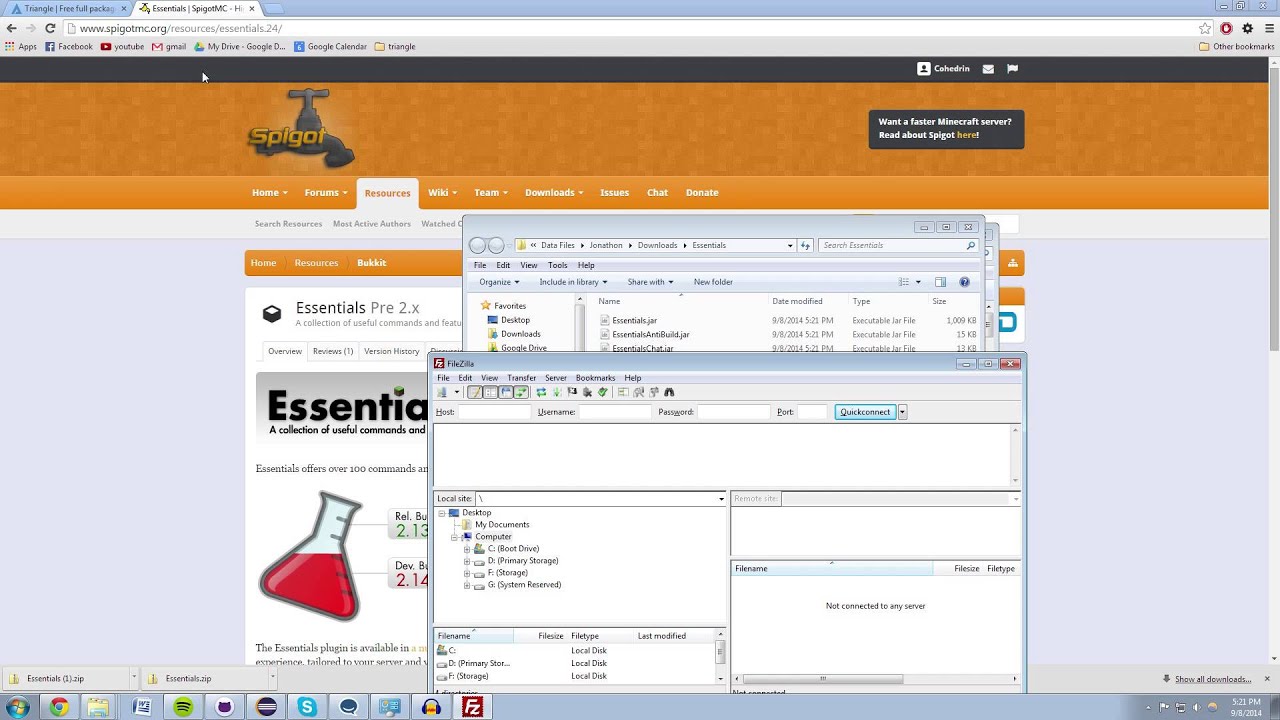Click the alerts flag icon beside Cohedrin
Image resolution: width=1280 pixels, height=720 pixels.
pyautogui.click(x=1012, y=69)
